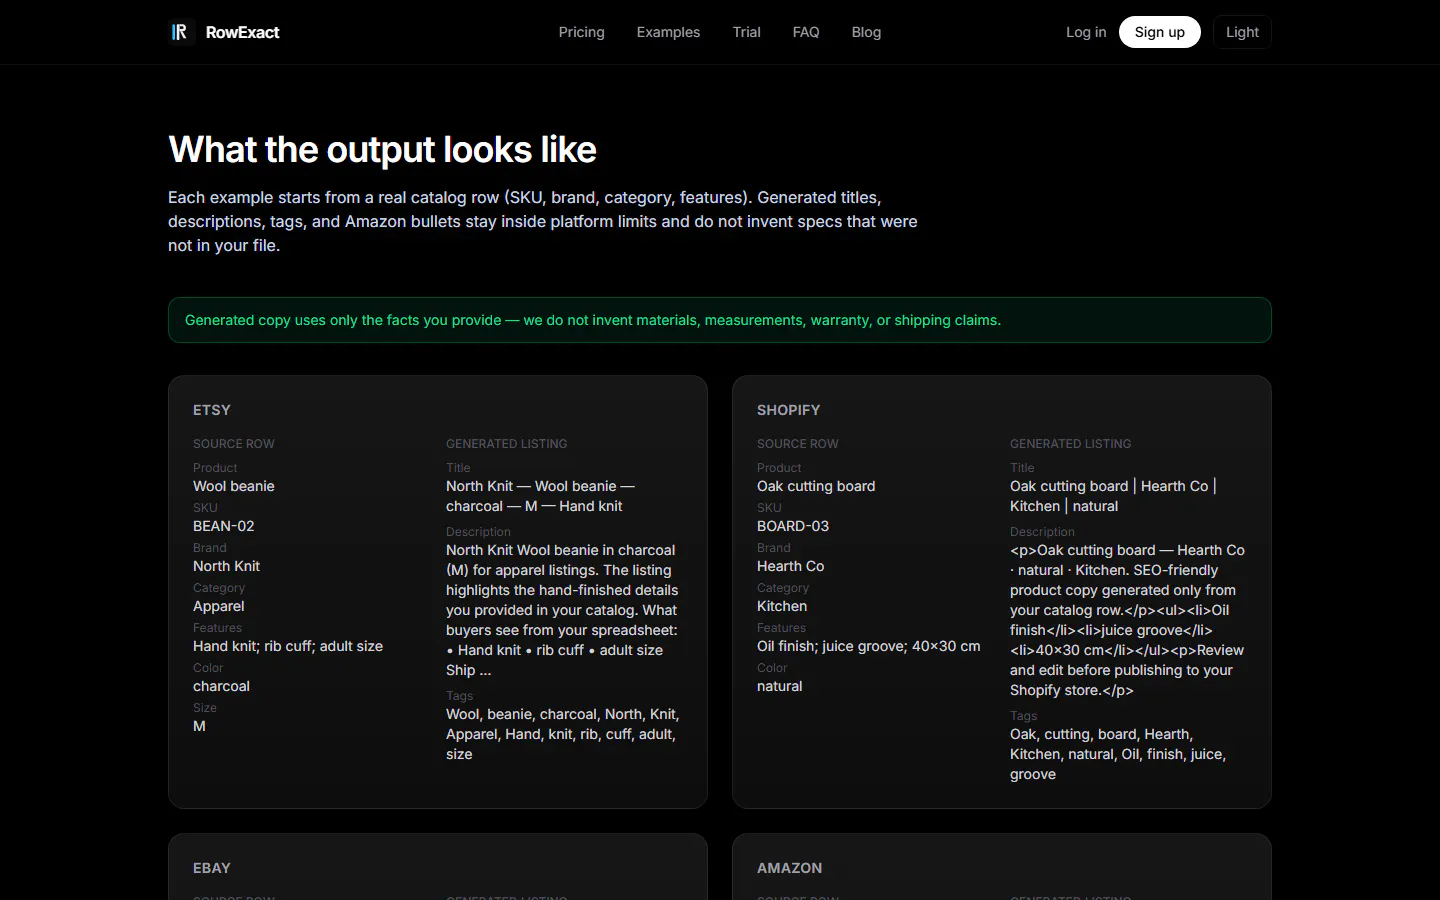Click the brand value 'North Knit'
This screenshot has width=1440, height=900.
[x=226, y=566]
